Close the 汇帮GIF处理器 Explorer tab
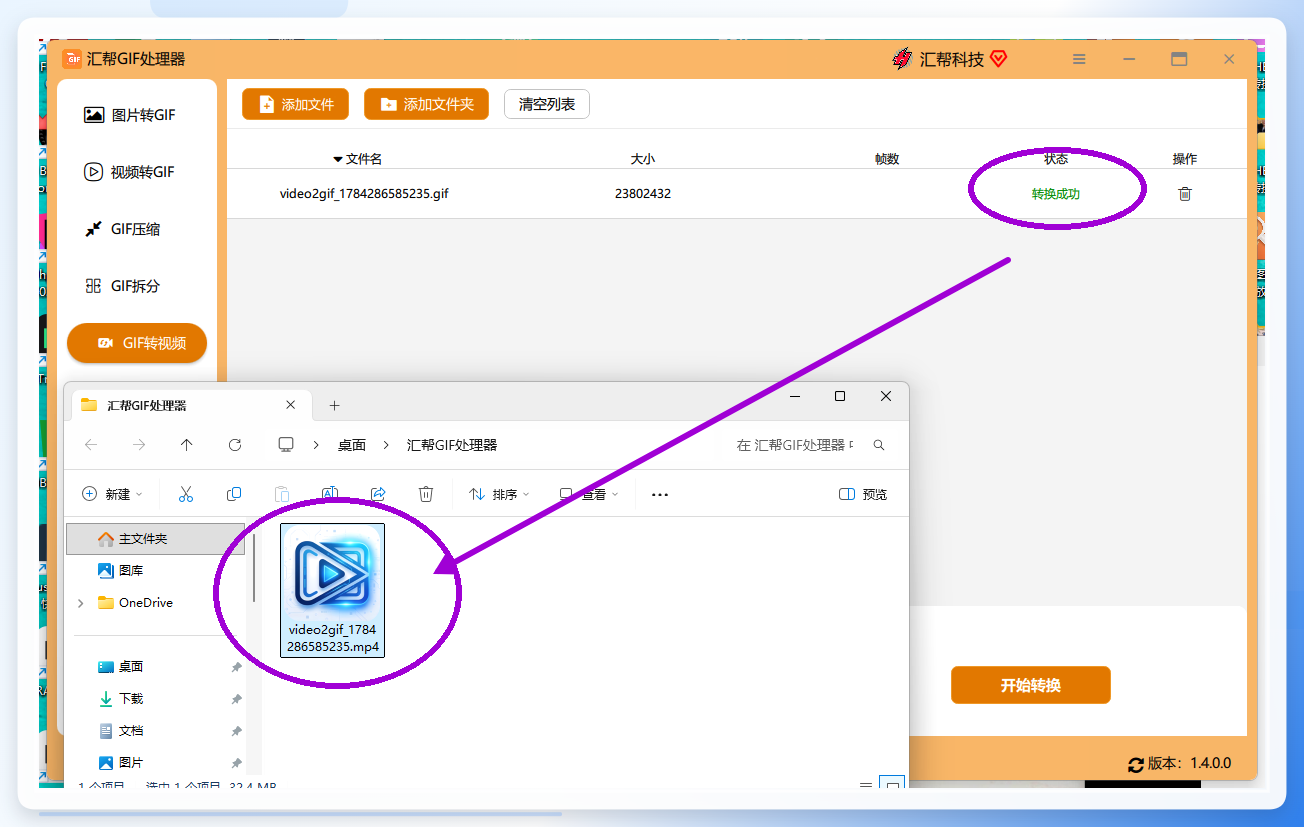1304x827 pixels. 291,405
